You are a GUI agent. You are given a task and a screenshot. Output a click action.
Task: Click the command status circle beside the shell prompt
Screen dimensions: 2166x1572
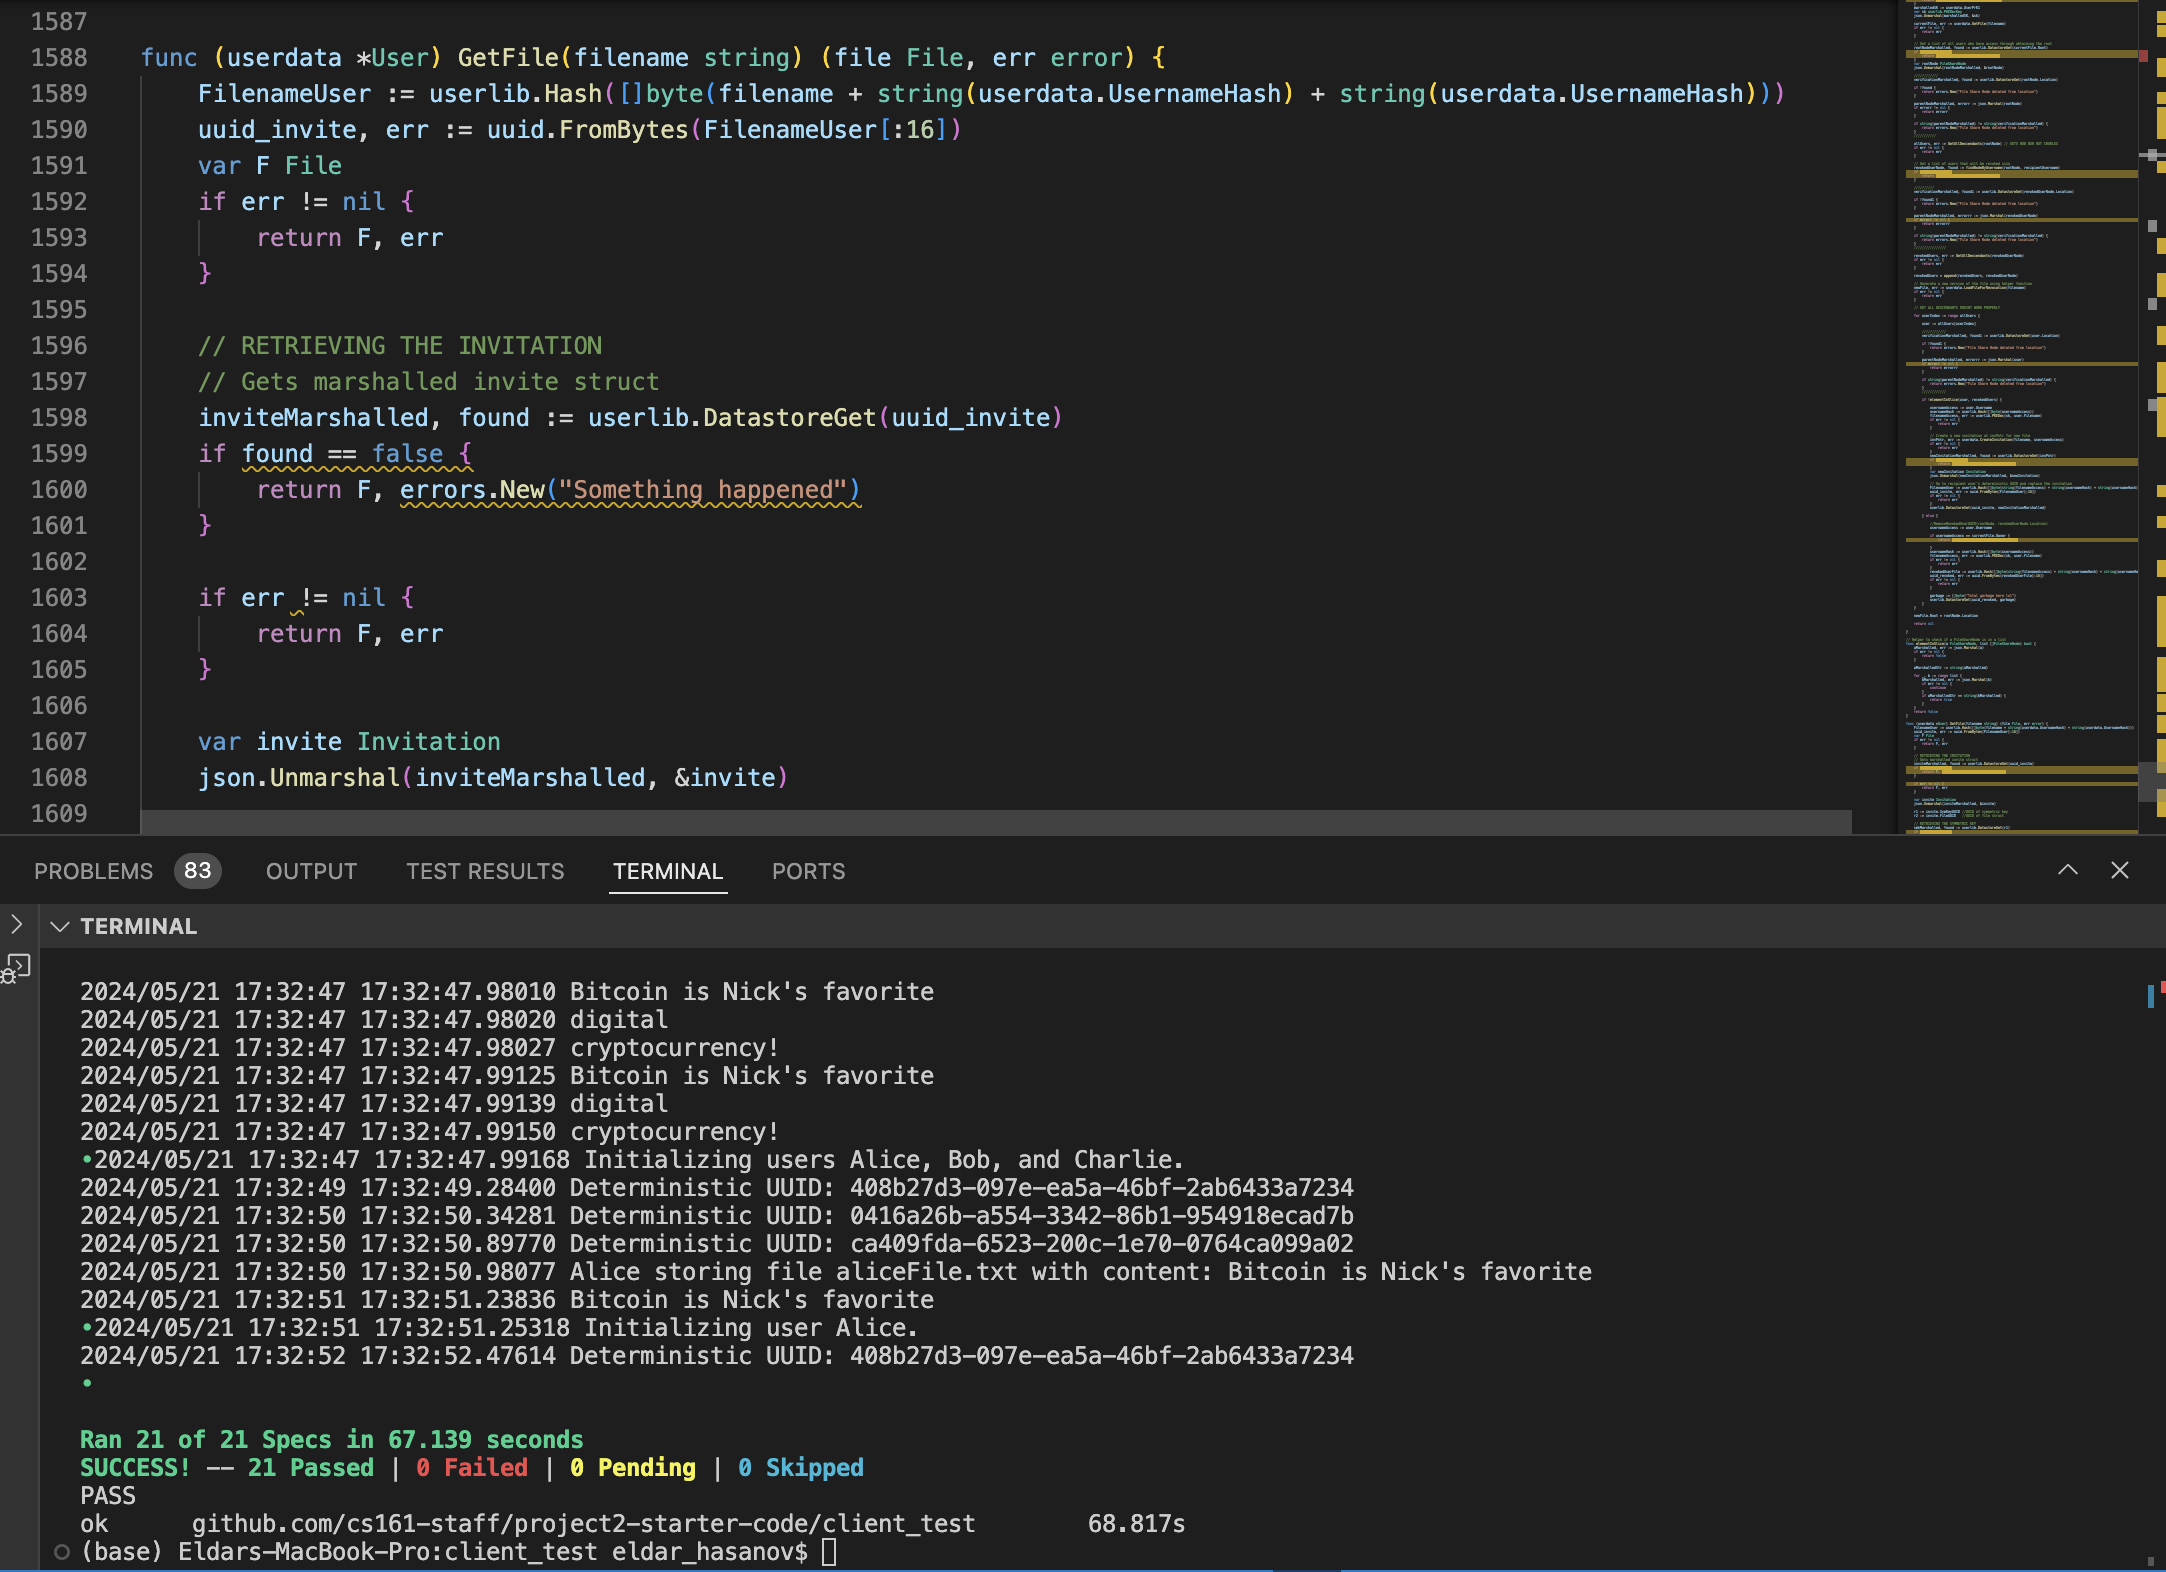62,1552
